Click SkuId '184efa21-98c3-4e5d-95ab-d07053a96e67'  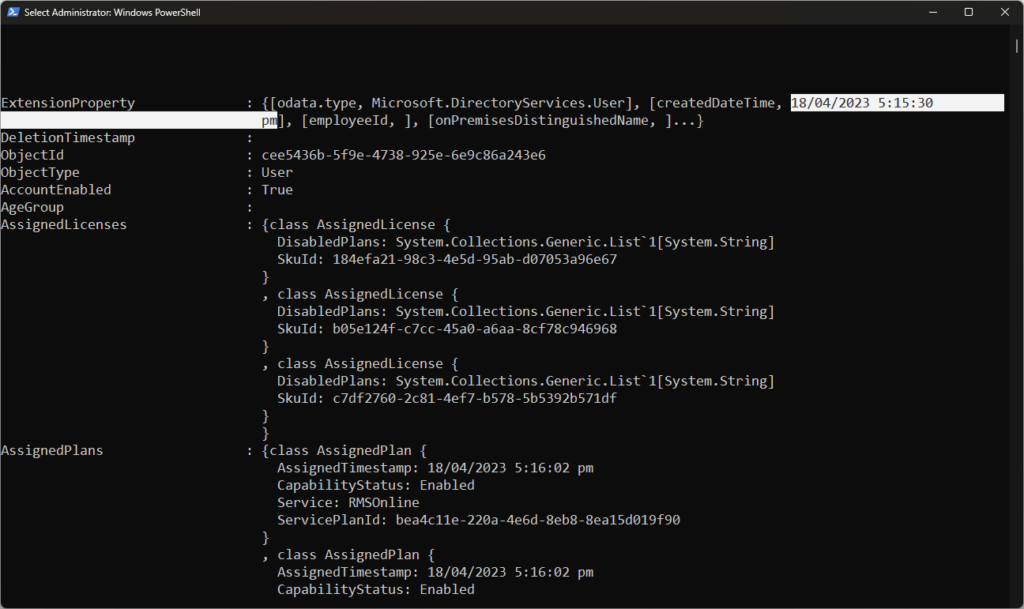pos(475,259)
